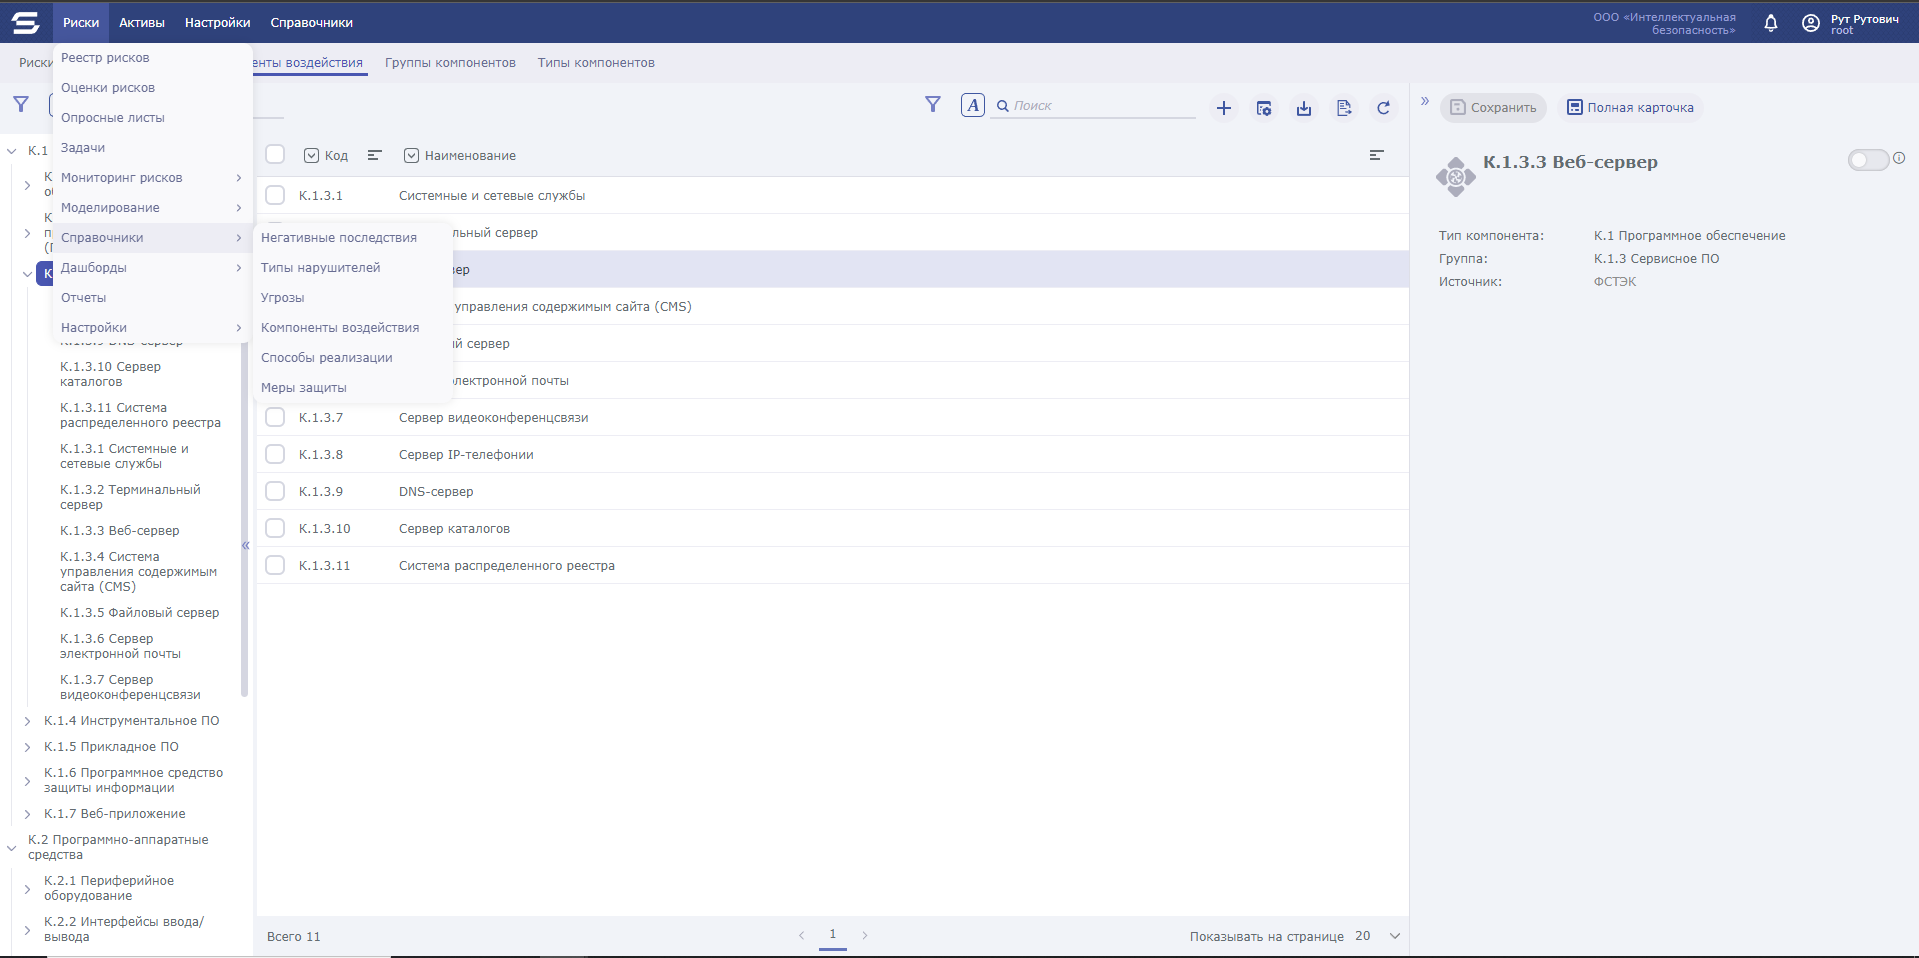The image size is (1919, 958).
Task: Click the application logo in top-left corner
Action: [x=25, y=21]
